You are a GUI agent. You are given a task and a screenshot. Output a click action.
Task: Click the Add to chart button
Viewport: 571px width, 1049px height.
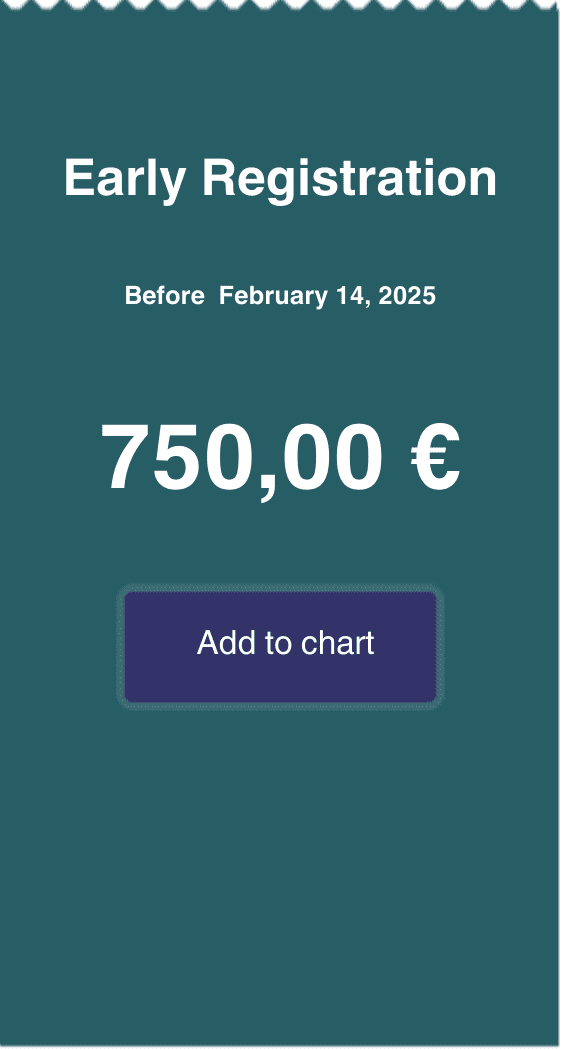click(280, 646)
